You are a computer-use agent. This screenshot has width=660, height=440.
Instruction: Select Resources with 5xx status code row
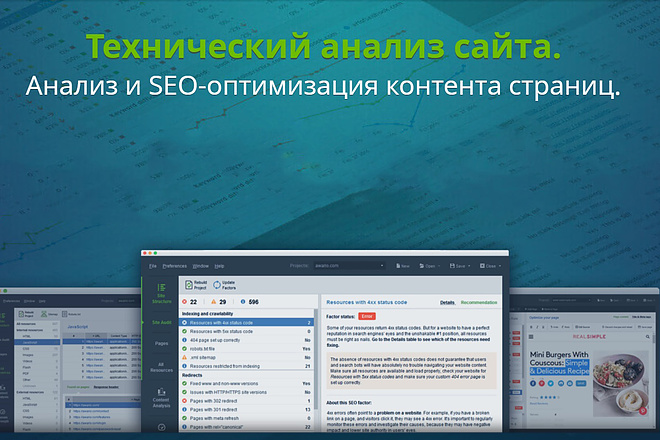247,331
